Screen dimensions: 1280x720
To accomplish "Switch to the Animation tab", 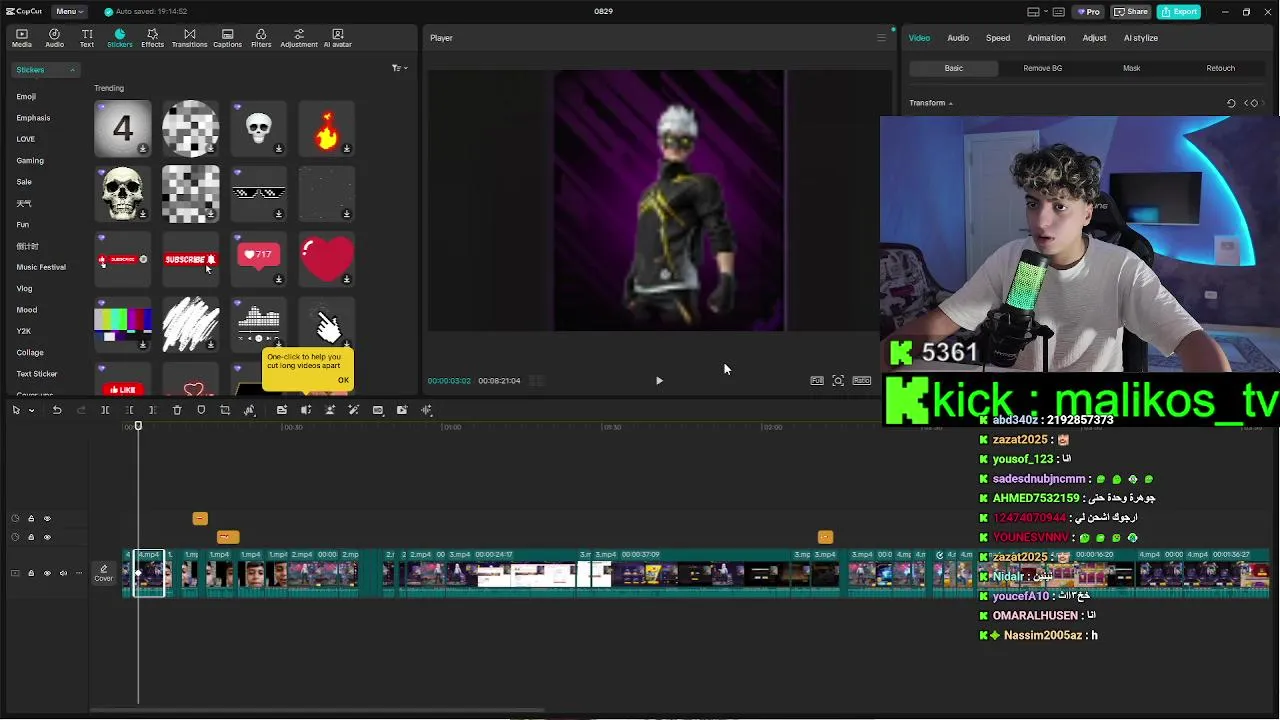I will click(x=1046, y=38).
